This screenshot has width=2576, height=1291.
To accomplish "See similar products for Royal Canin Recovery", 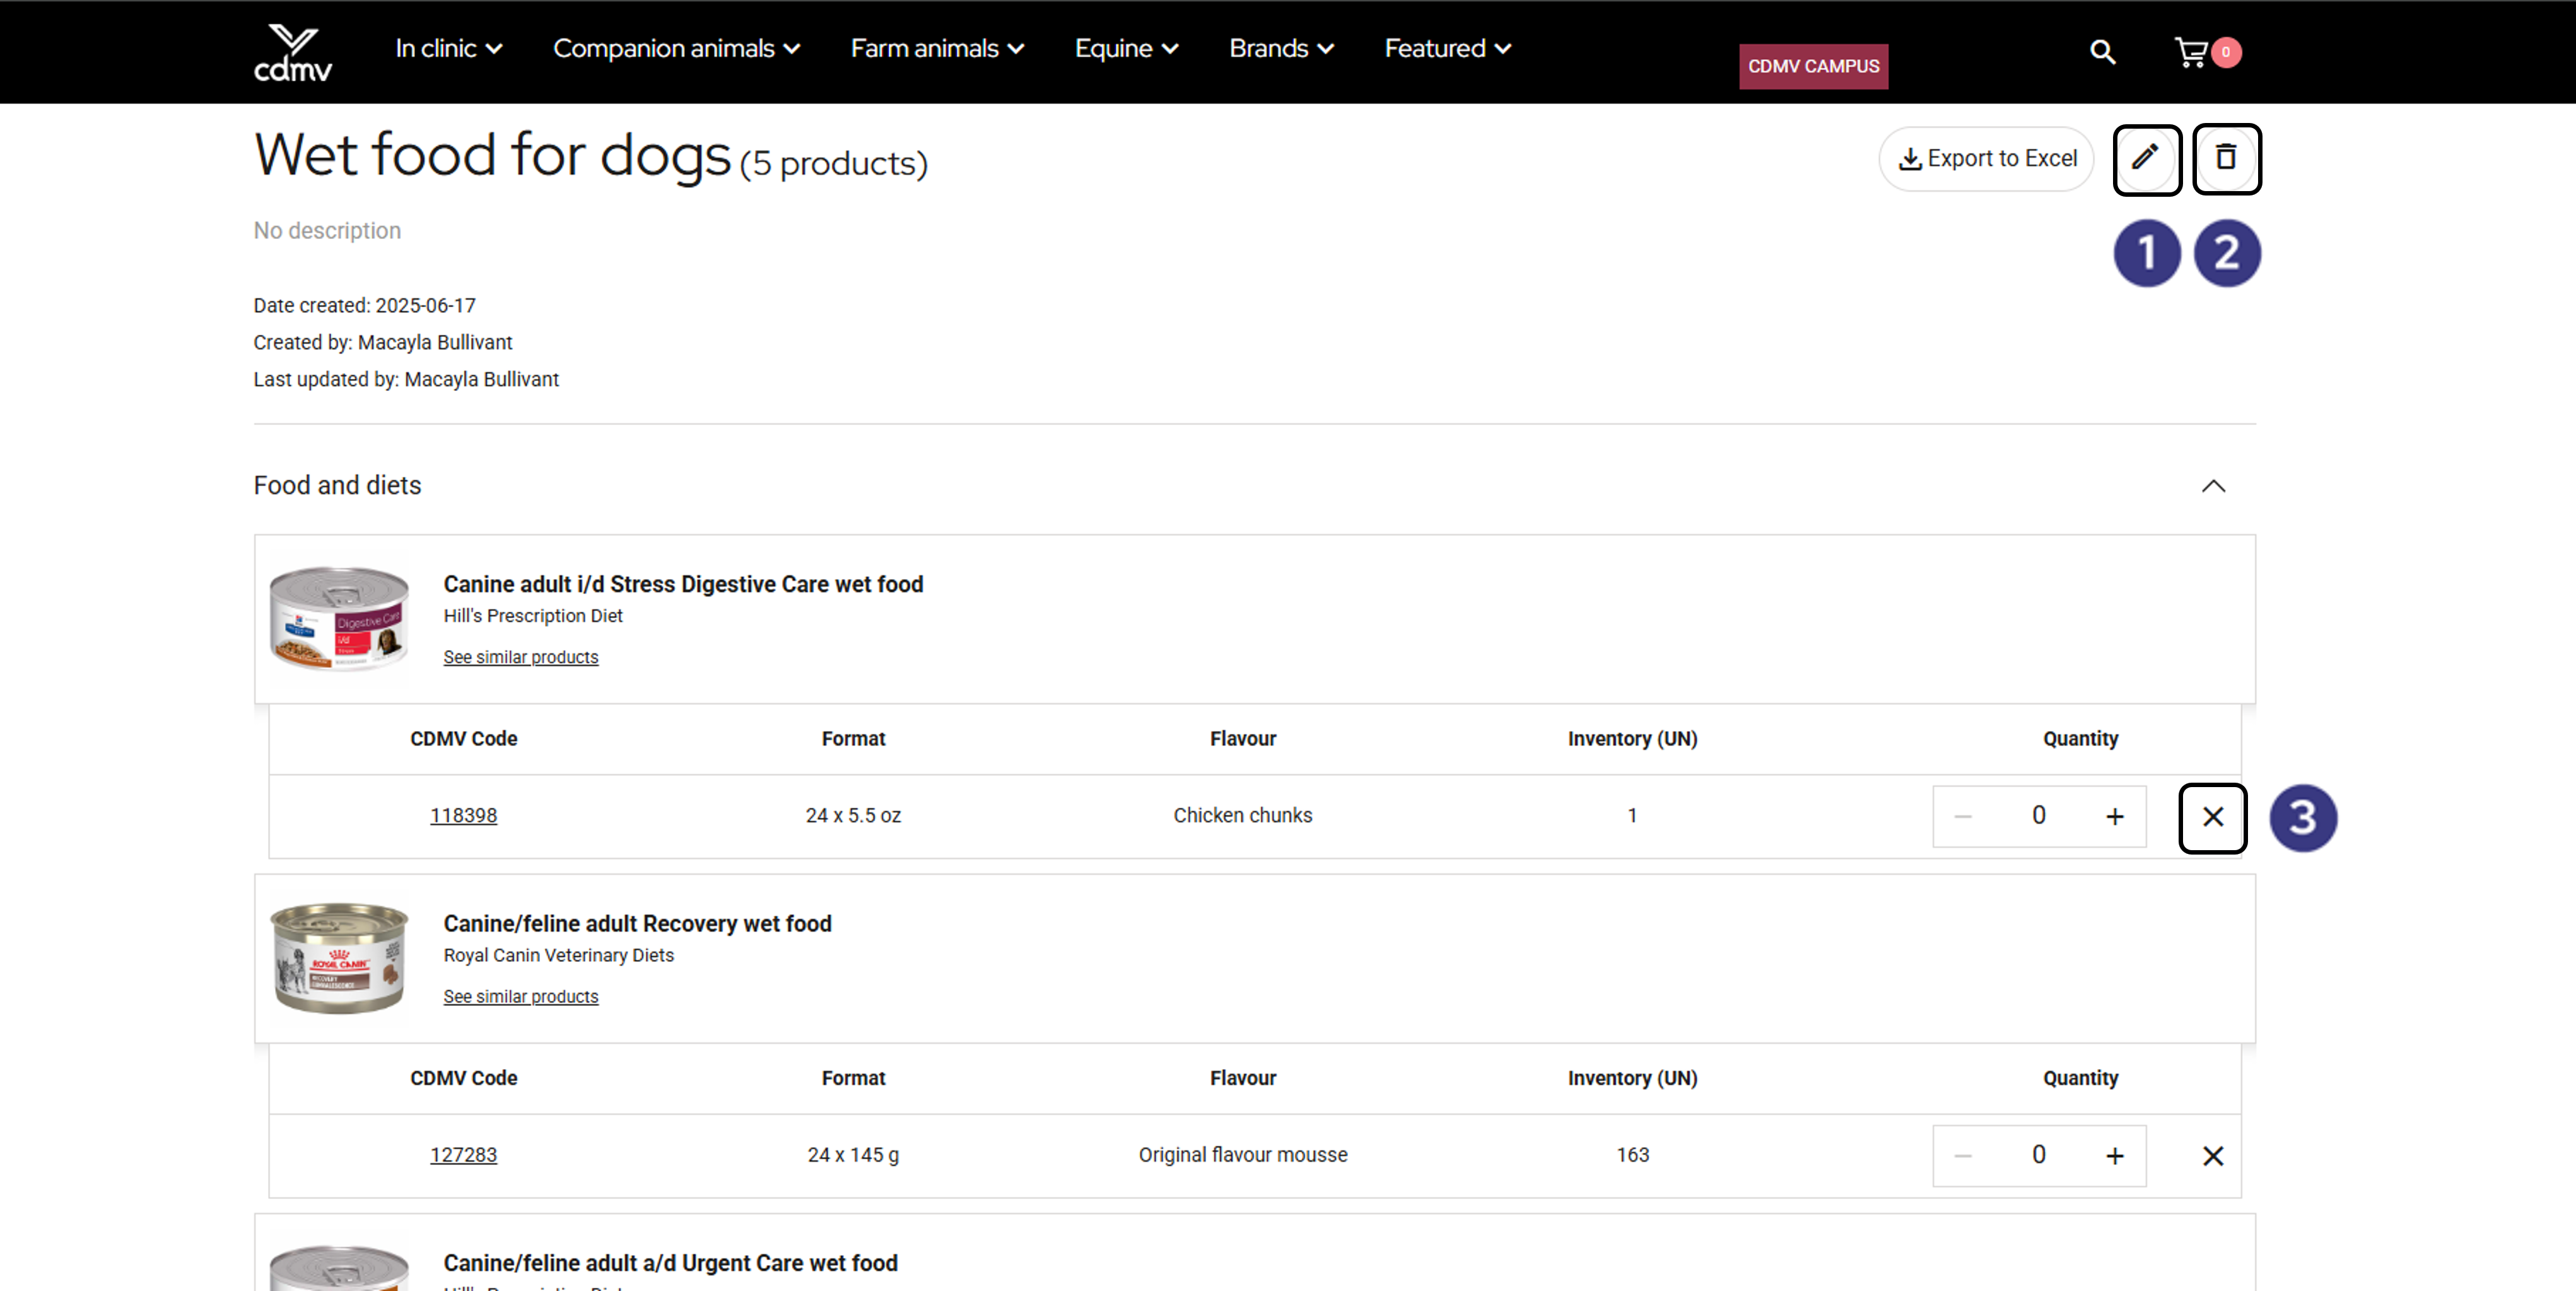I will 521,996.
